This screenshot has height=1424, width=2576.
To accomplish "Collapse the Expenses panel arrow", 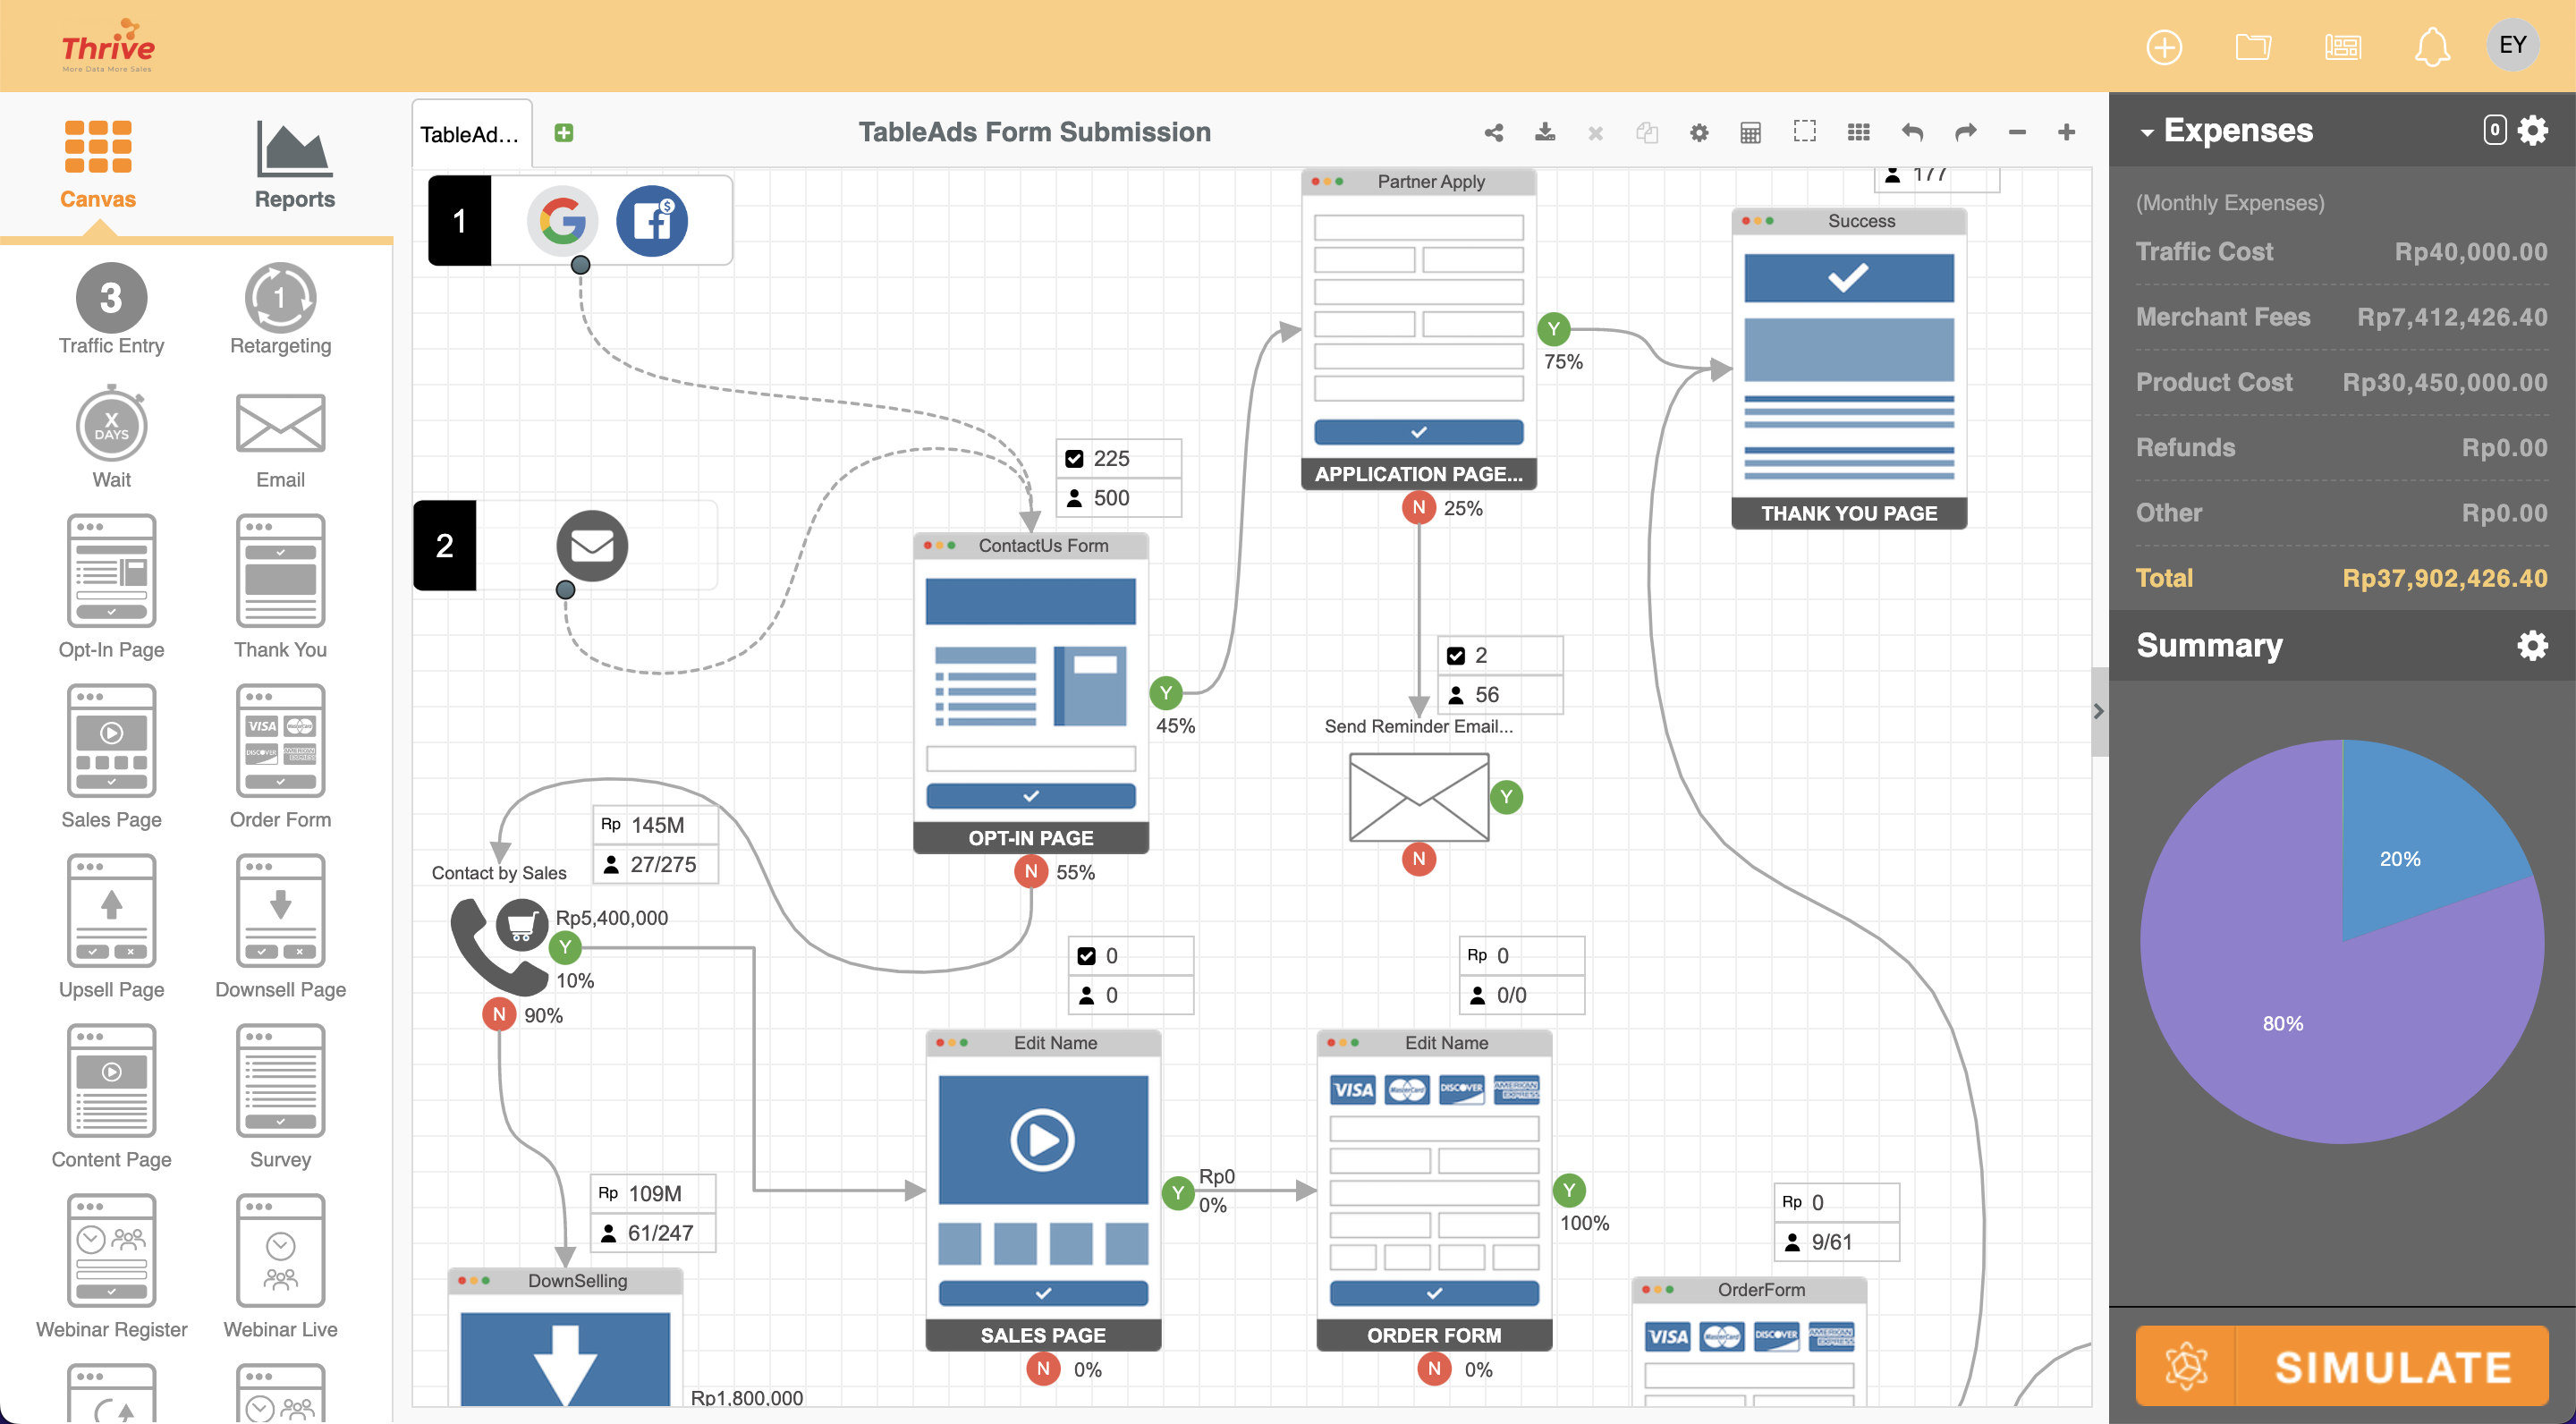I will (x=2146, y=132).
